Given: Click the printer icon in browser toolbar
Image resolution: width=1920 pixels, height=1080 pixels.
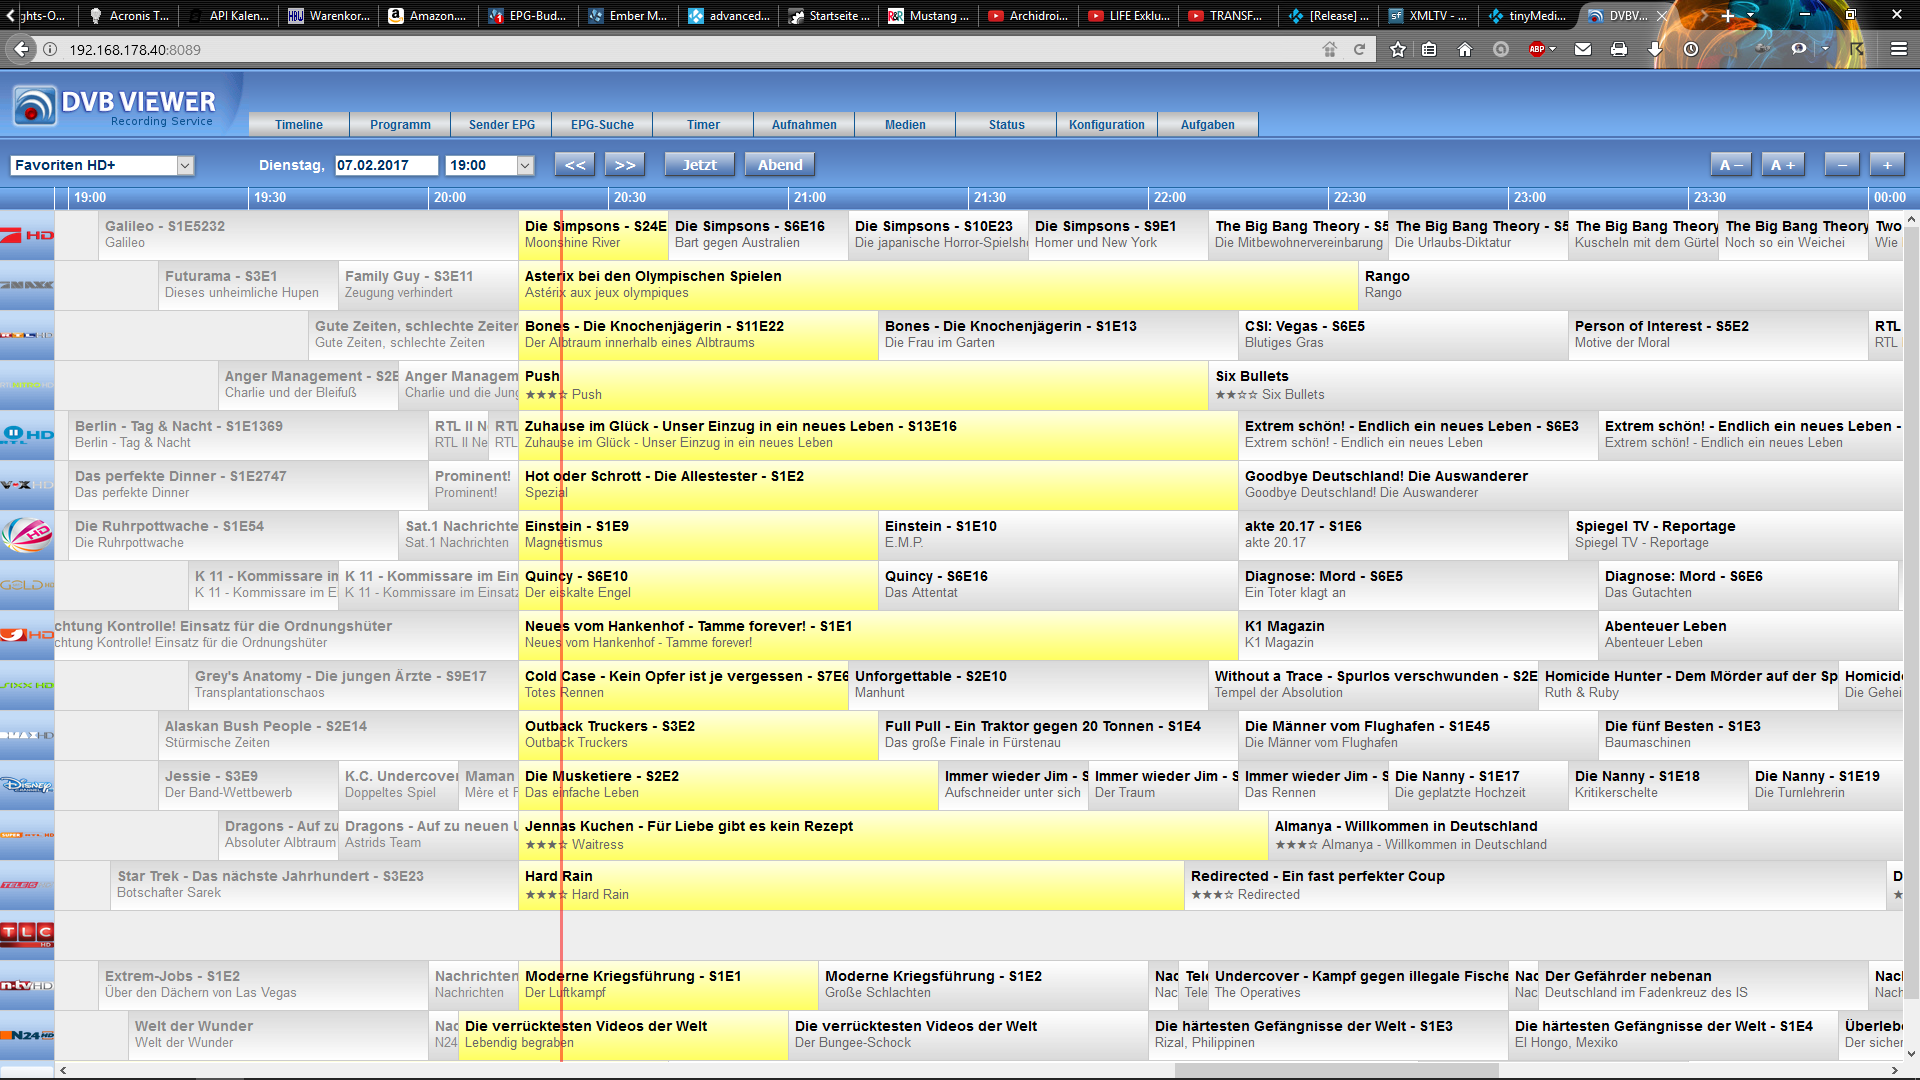Looking at the screenshot, I should (x=1619, y=49).
